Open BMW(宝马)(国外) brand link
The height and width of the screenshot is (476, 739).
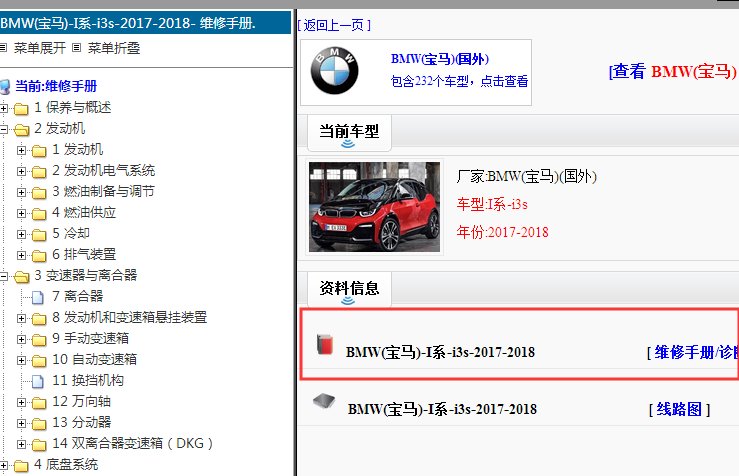(440, 59)
